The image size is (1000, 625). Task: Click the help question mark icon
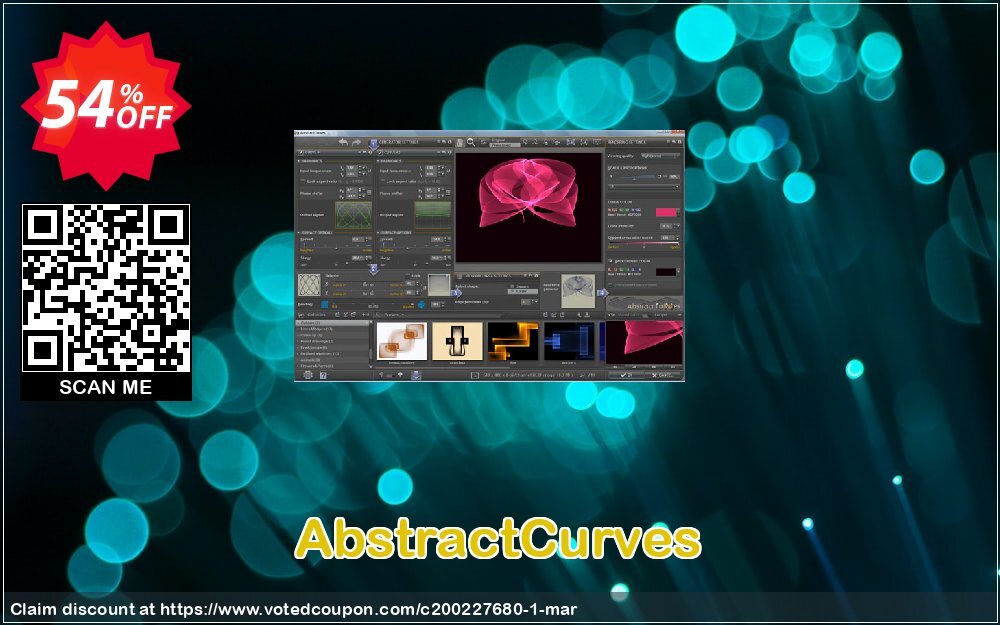tap(323, 375)
